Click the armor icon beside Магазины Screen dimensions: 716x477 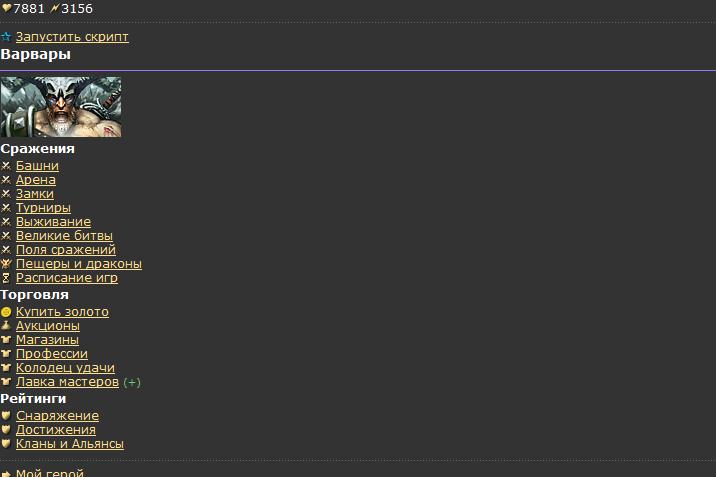tap(6, 340)
